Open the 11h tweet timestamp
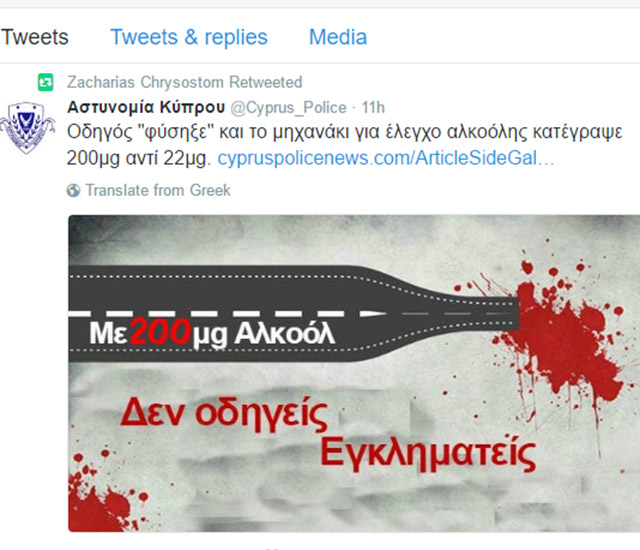 coord(373,108)
